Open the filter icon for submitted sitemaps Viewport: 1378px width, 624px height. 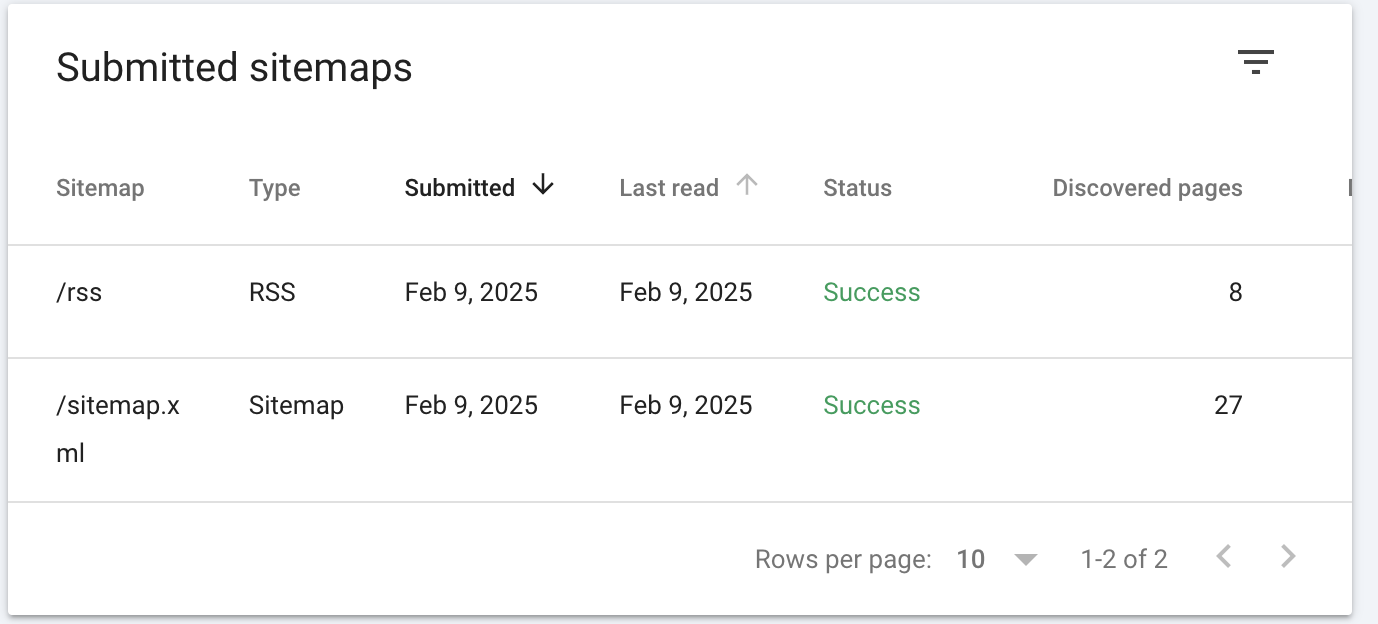coord(1255,62)
